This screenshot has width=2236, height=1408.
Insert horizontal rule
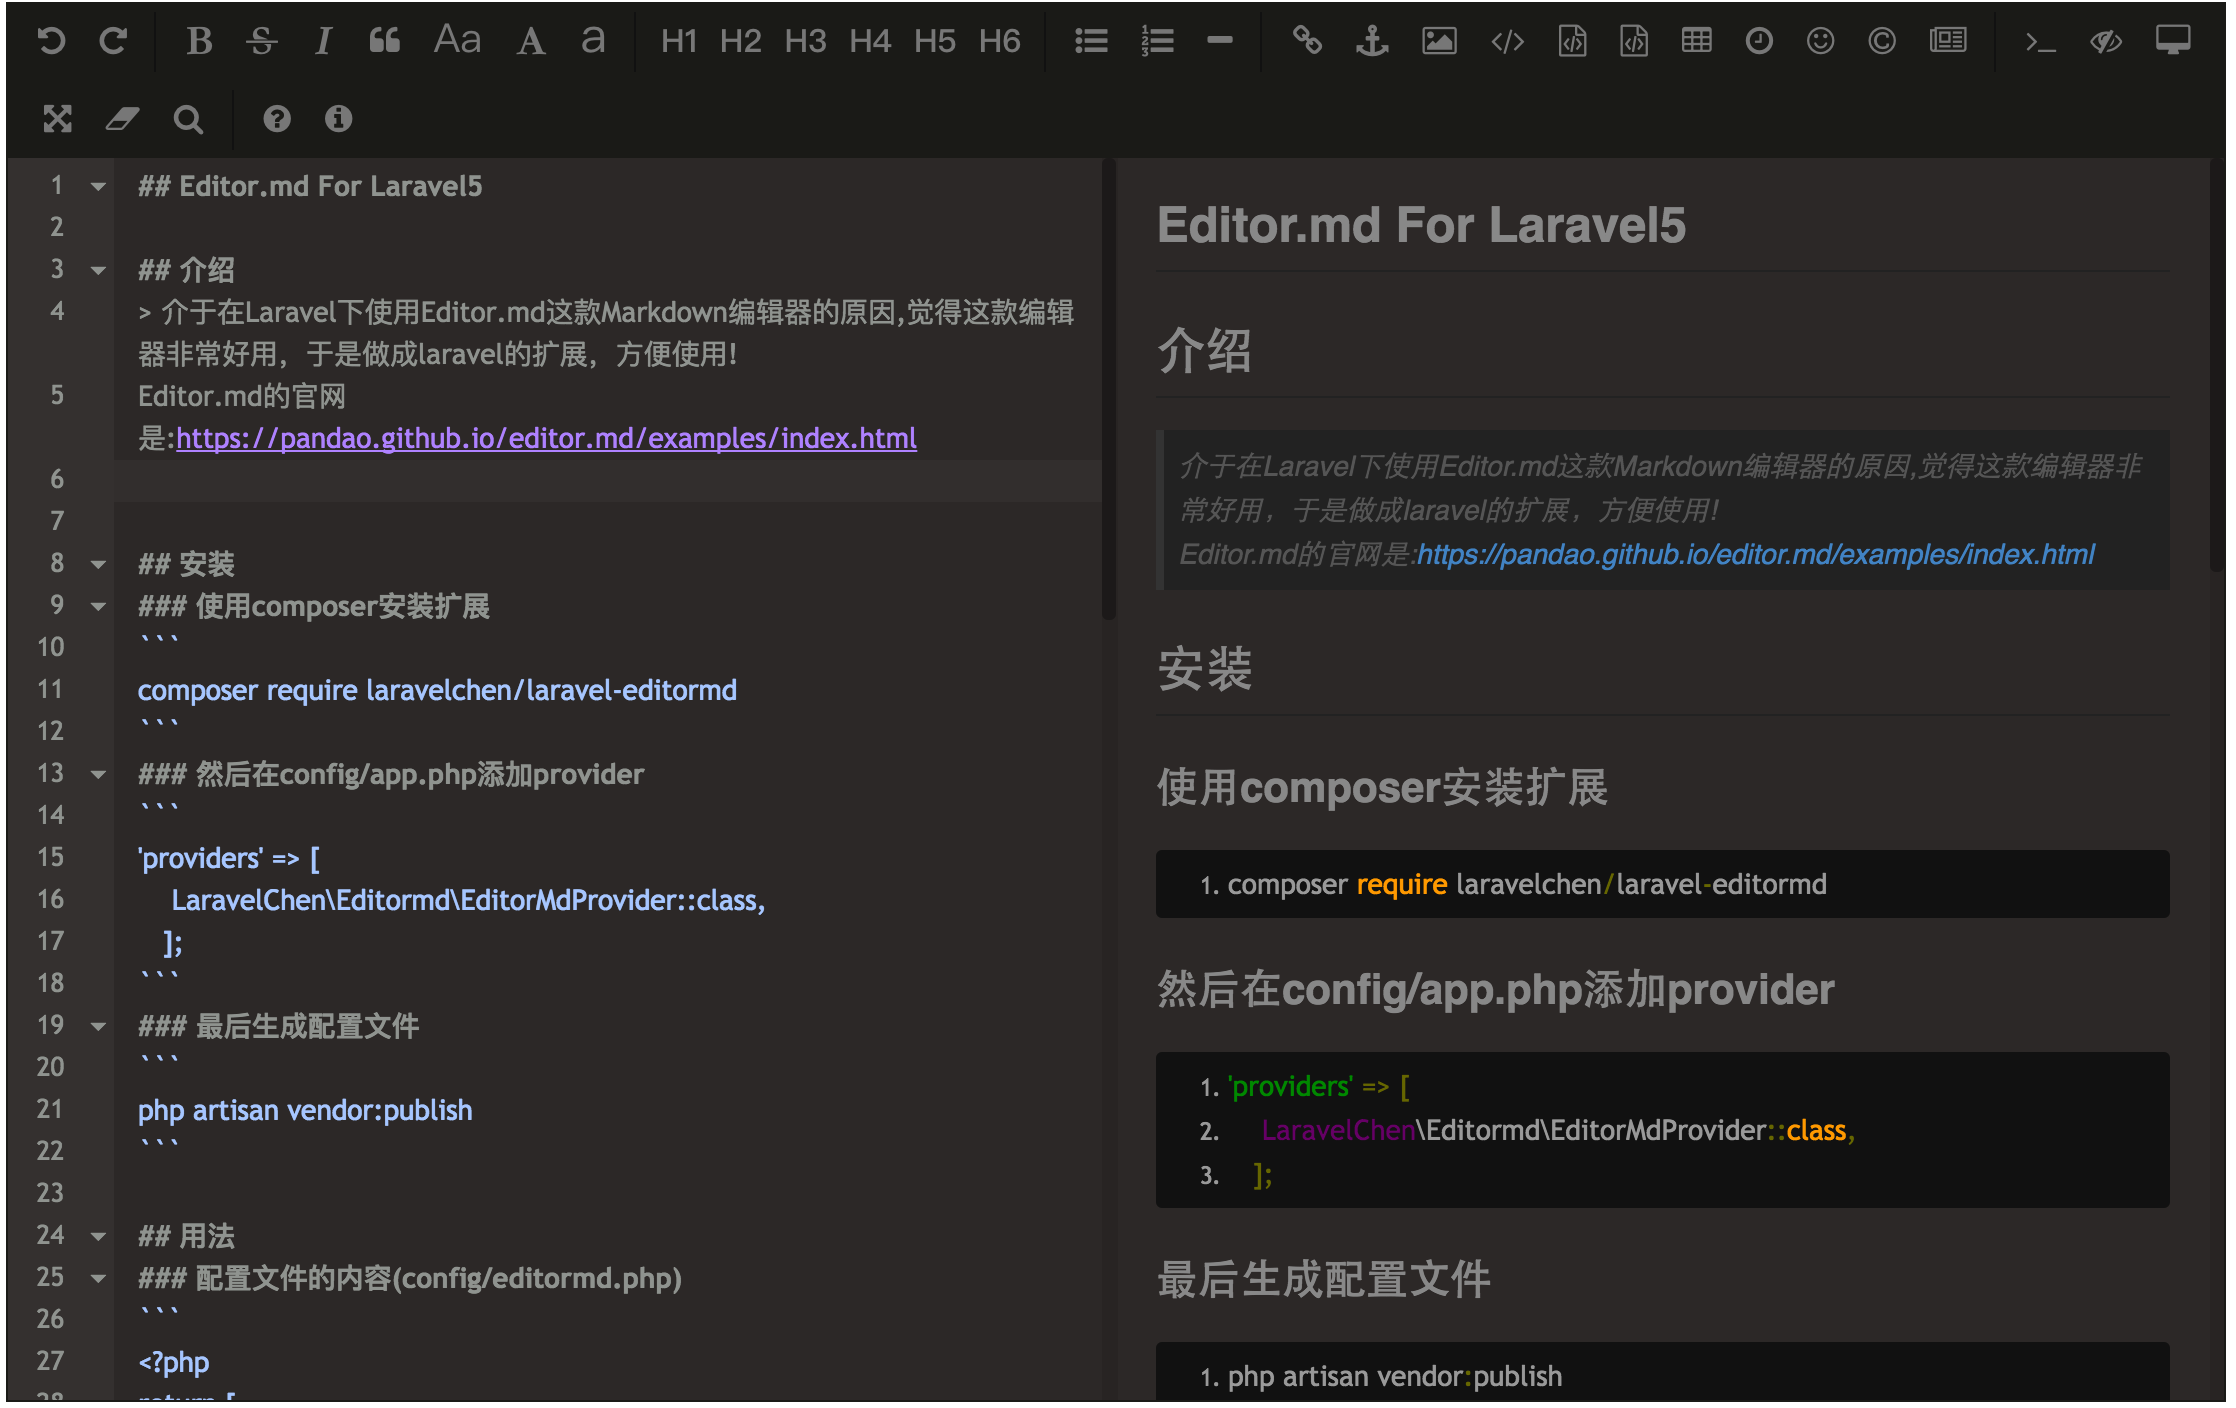(x=1220, y=41)
